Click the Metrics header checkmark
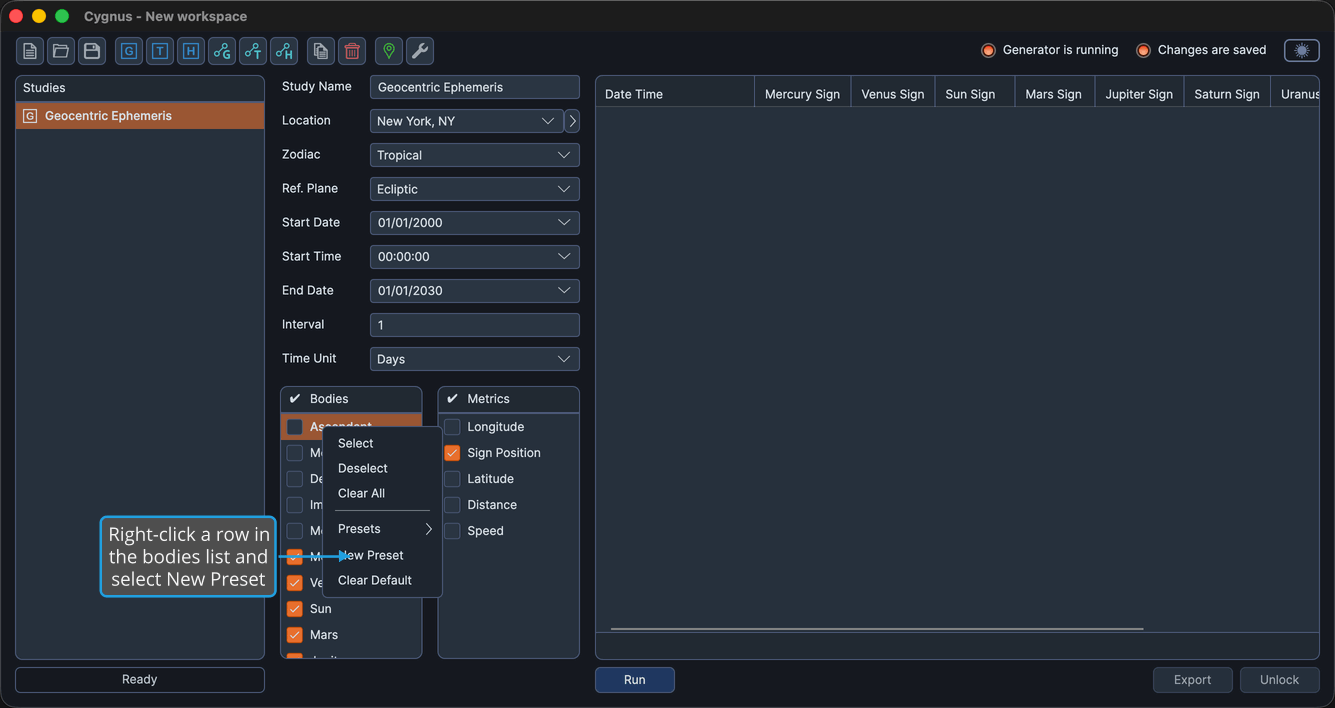 (452, 399)
